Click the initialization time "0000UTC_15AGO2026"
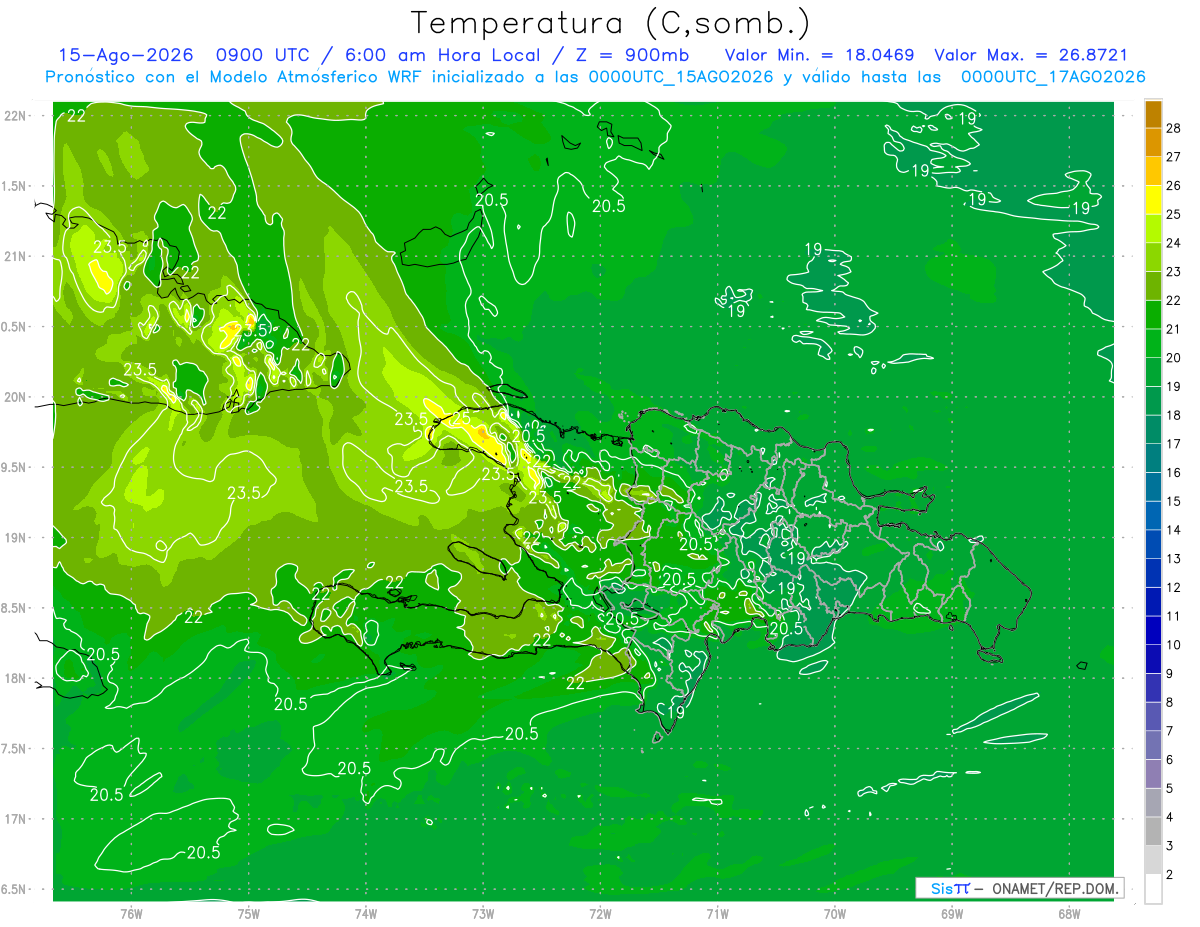 coord(681,77)
